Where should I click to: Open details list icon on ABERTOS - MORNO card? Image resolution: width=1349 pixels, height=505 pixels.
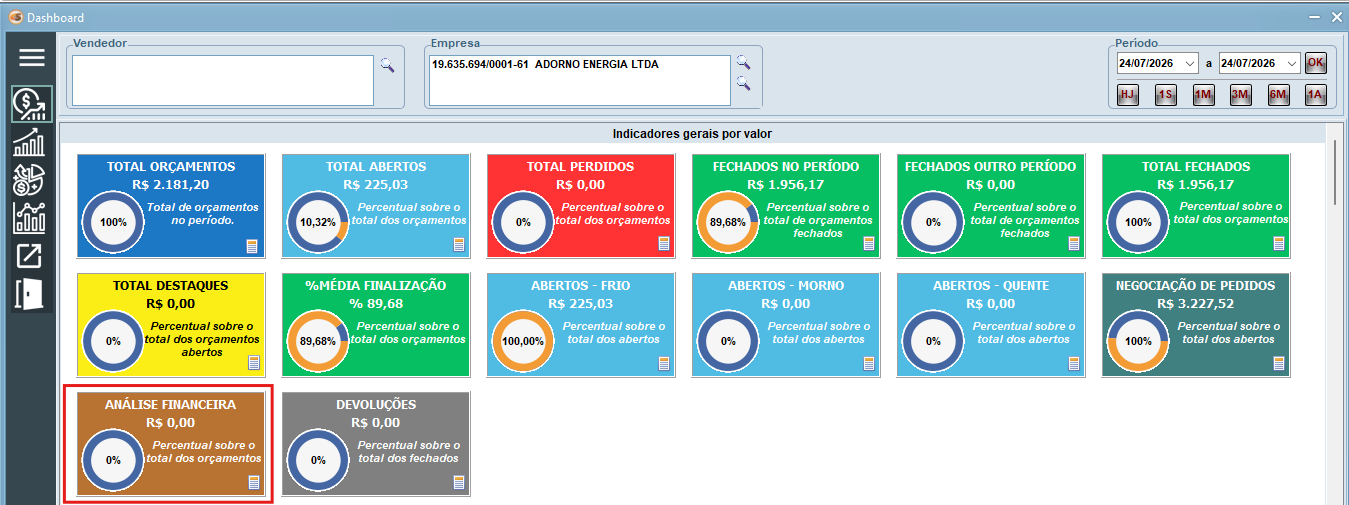(869, 363)
